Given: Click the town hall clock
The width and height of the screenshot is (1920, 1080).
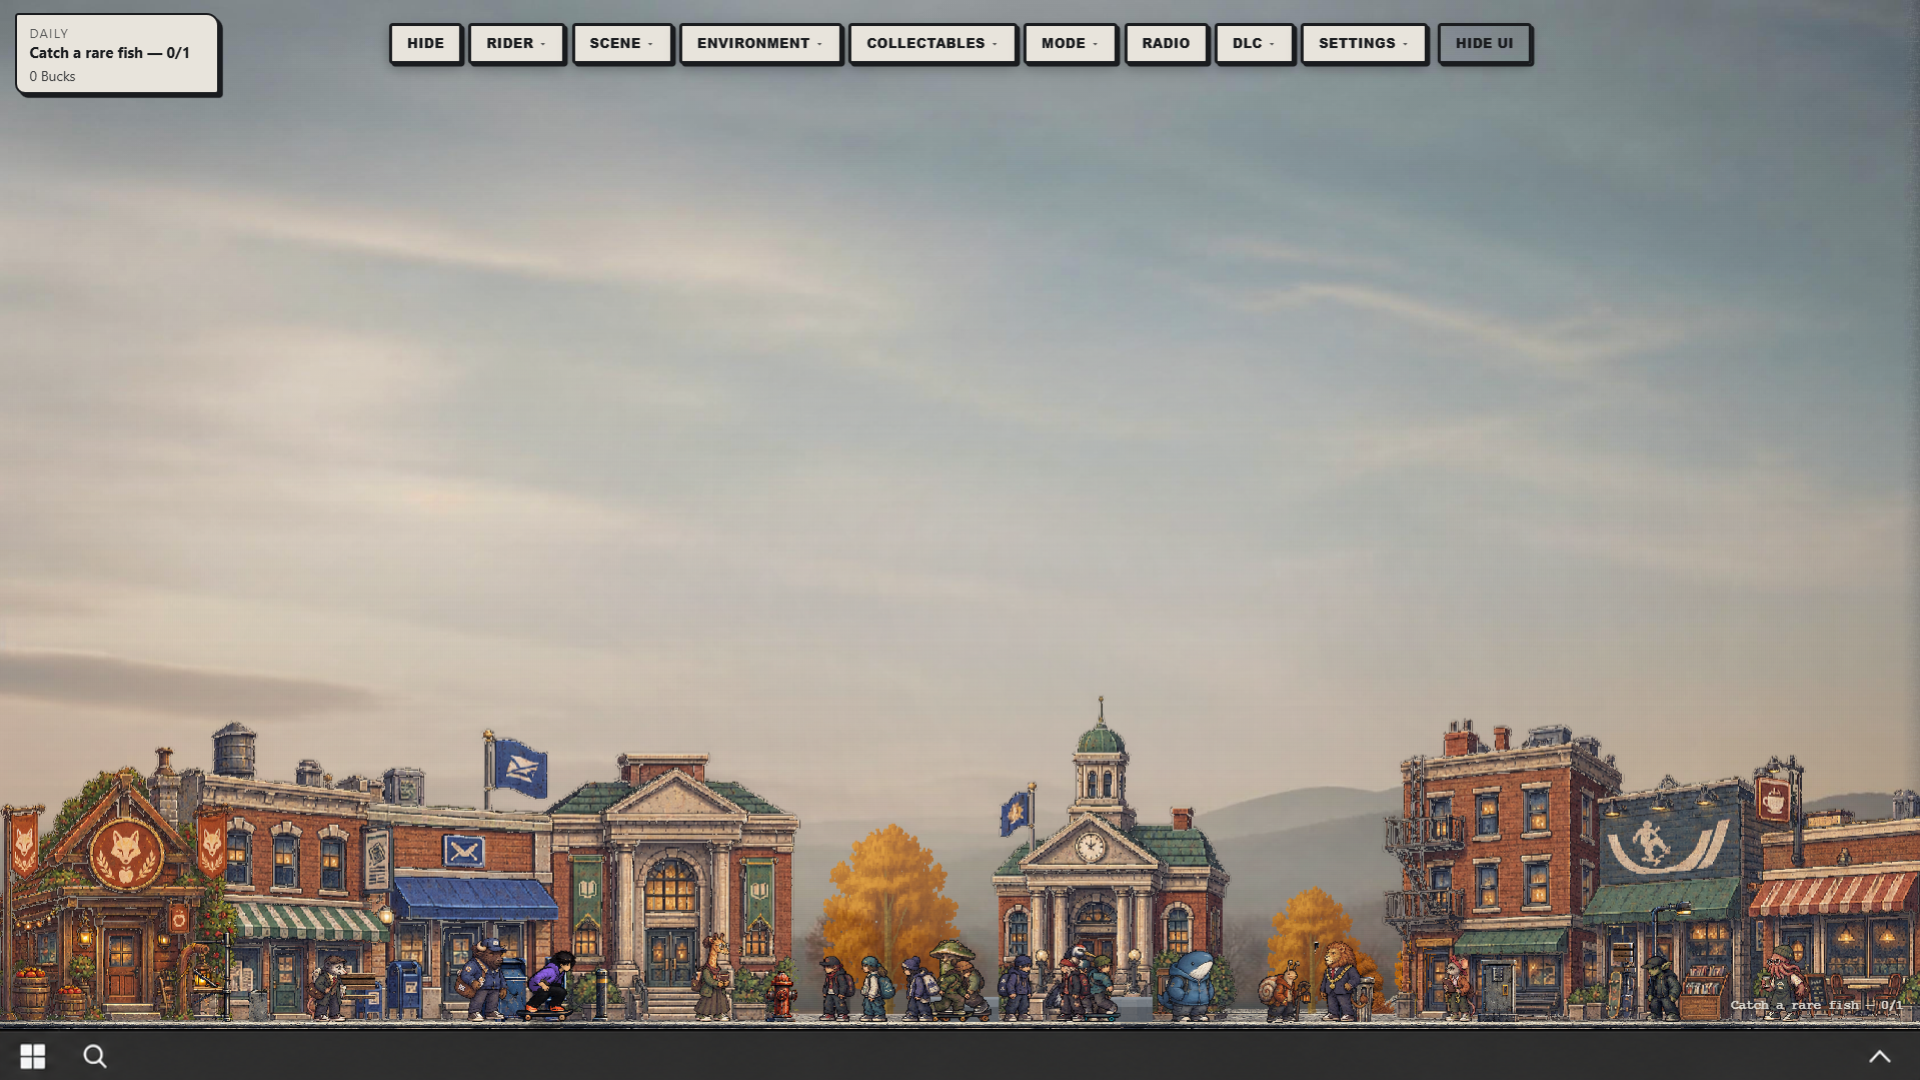Looking at the screenshot, I should coord(1090,847).
